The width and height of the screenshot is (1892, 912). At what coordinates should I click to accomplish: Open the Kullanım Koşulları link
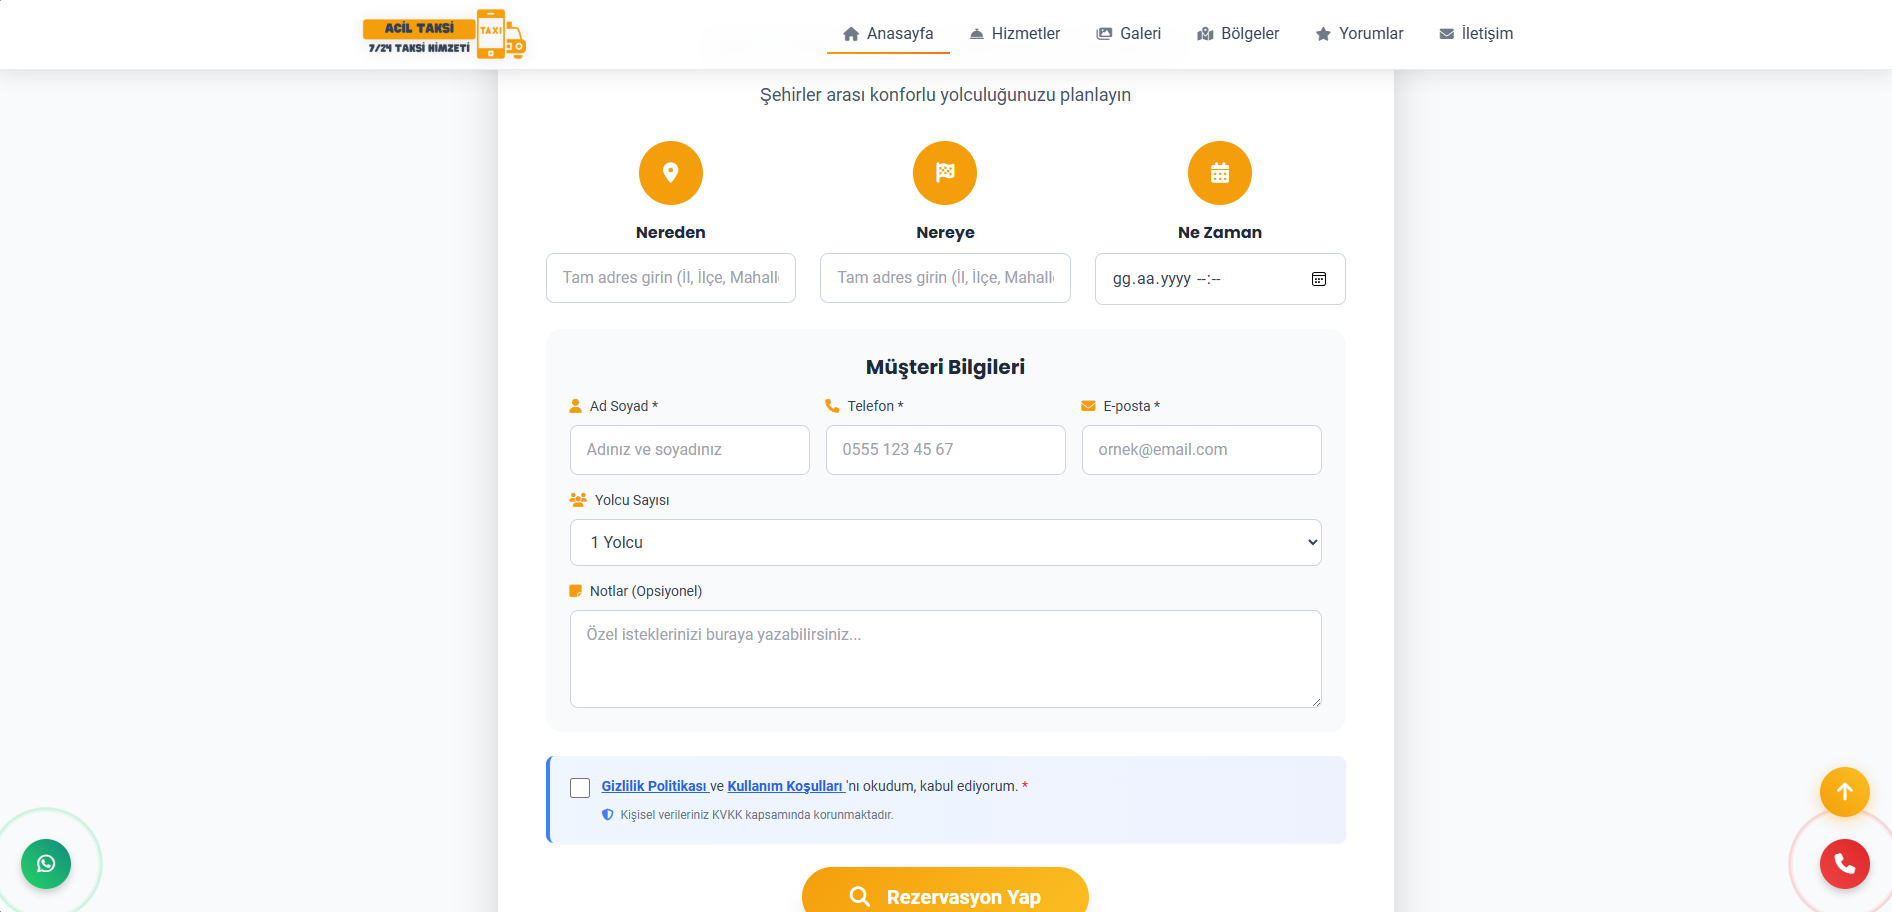pyautogui.click(x=785, y=786)
